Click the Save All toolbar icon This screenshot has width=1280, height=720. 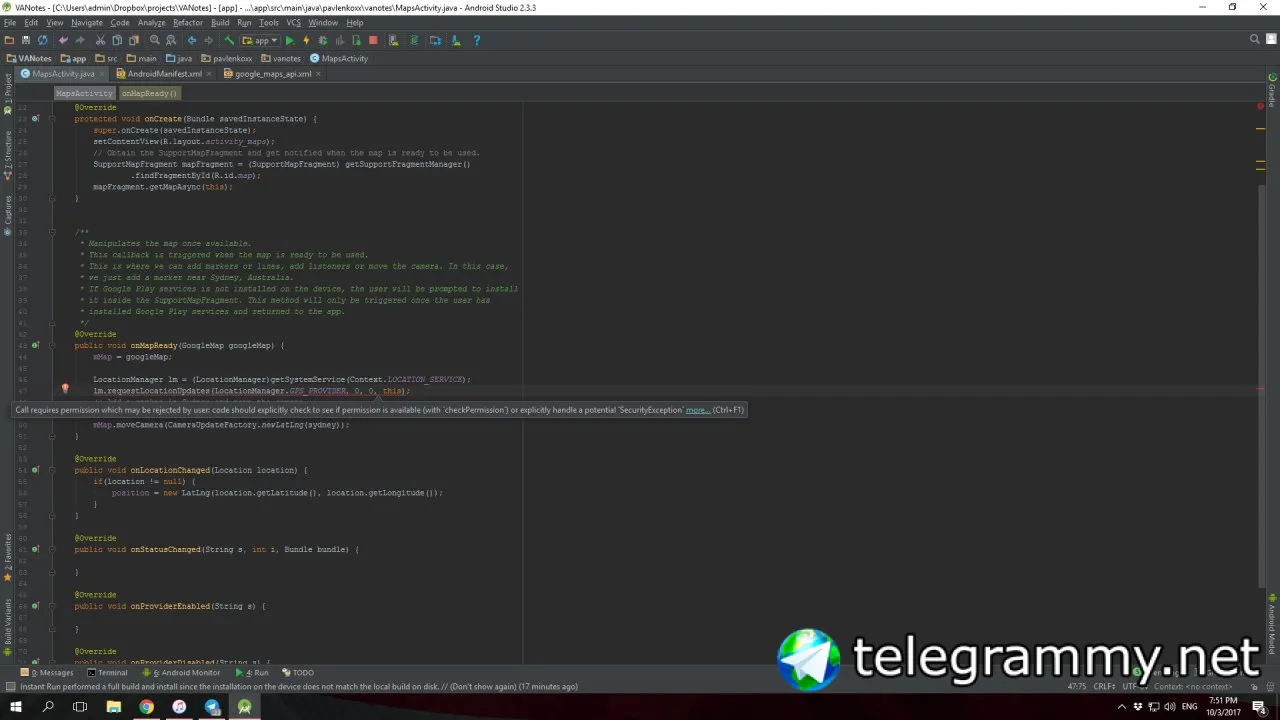pos(26,40)
